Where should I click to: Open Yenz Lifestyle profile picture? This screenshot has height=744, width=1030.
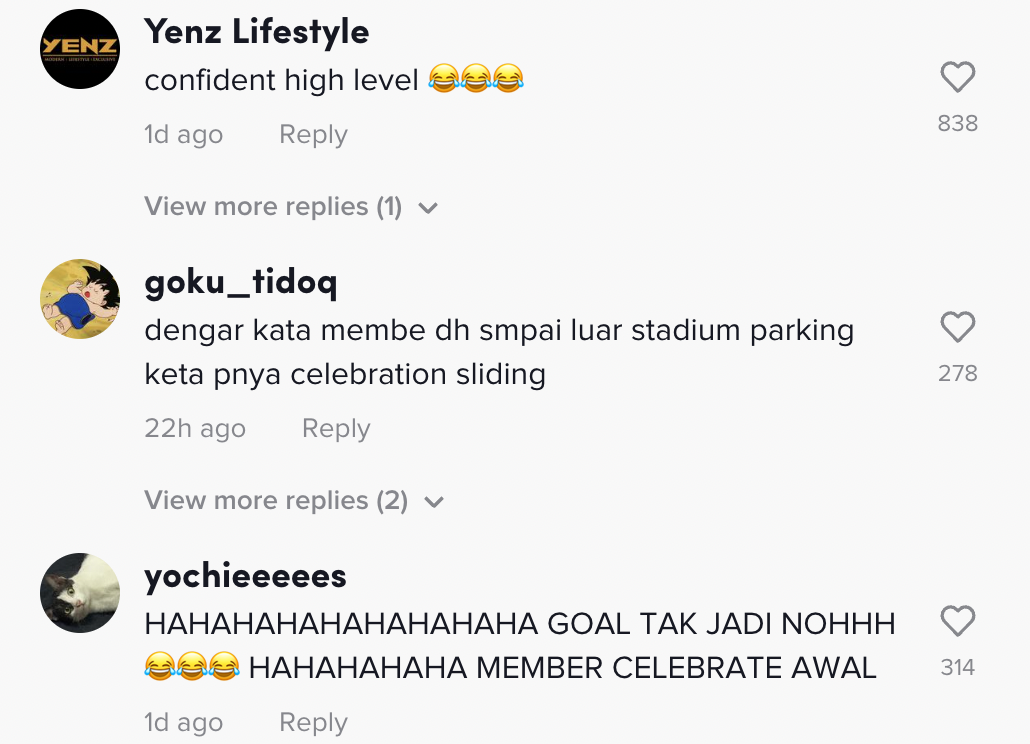(80, 49)
